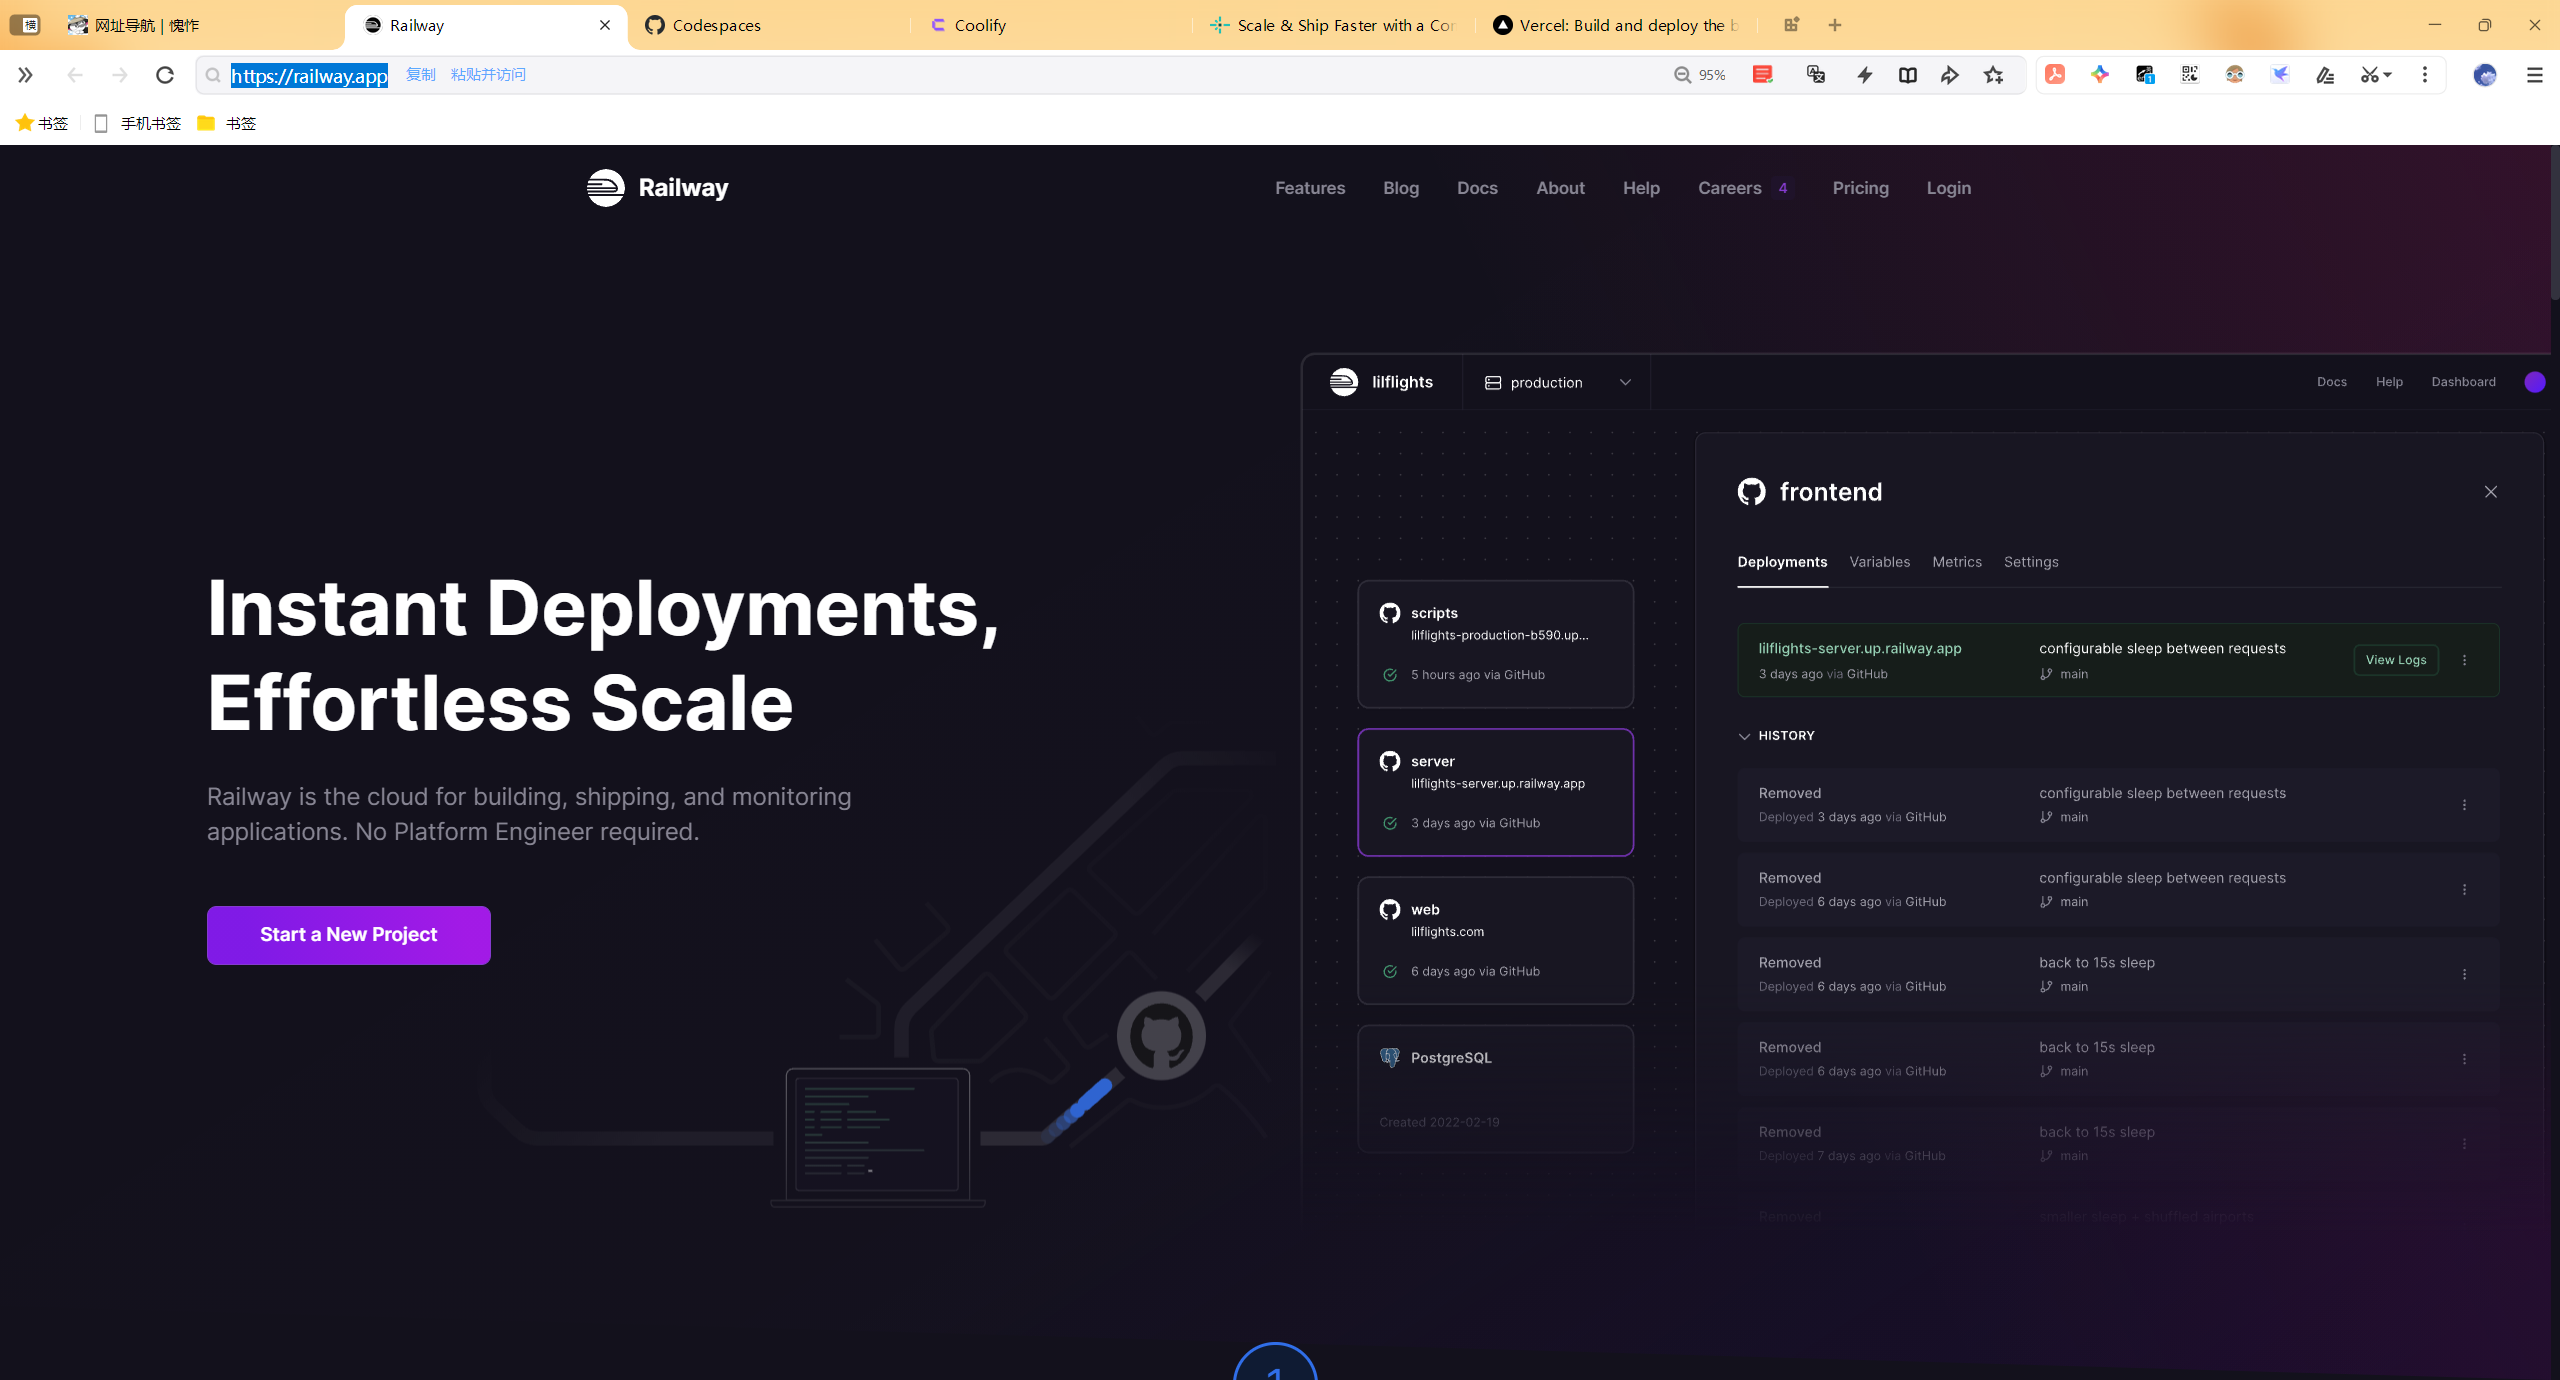Viewport: 2560px width, 1380px height.
Task: Switch to Codespaces browser tab
Action: tap(770, 25)
